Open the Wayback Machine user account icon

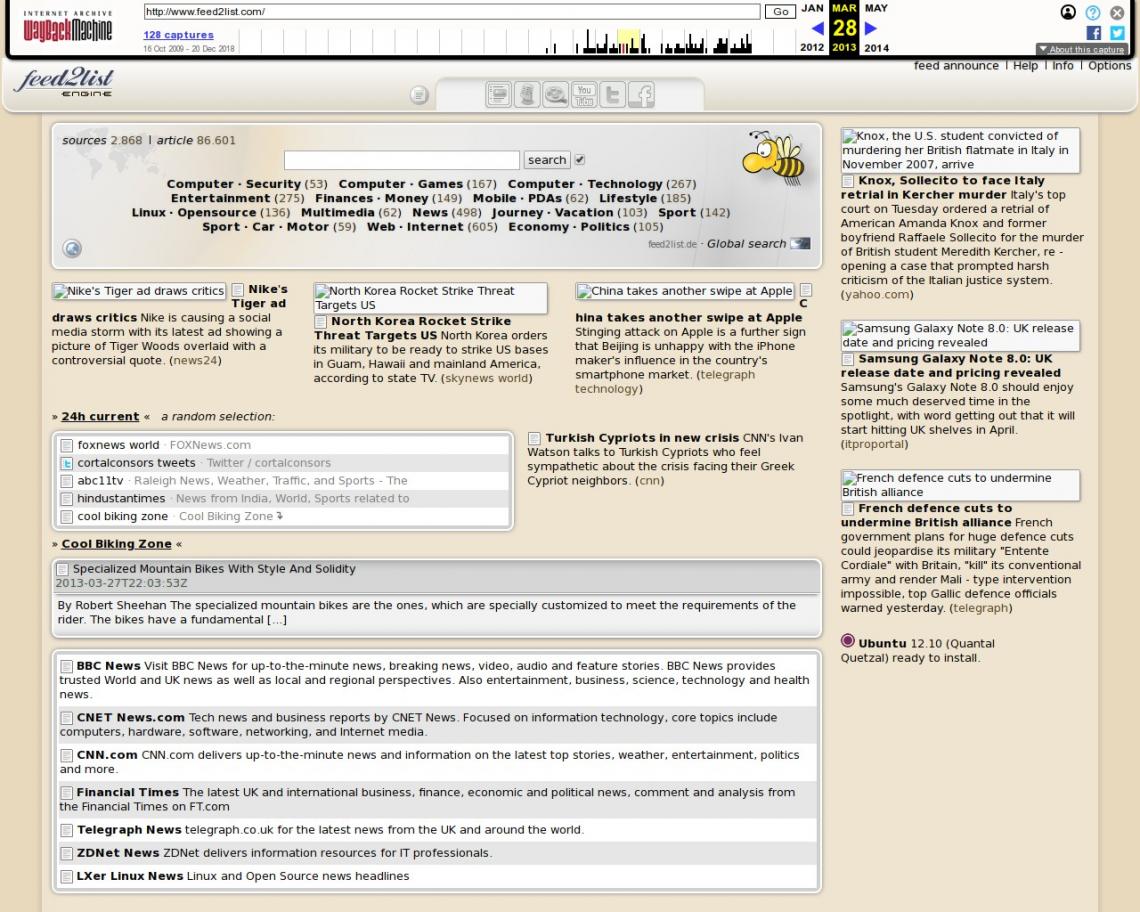point(1068,12)
